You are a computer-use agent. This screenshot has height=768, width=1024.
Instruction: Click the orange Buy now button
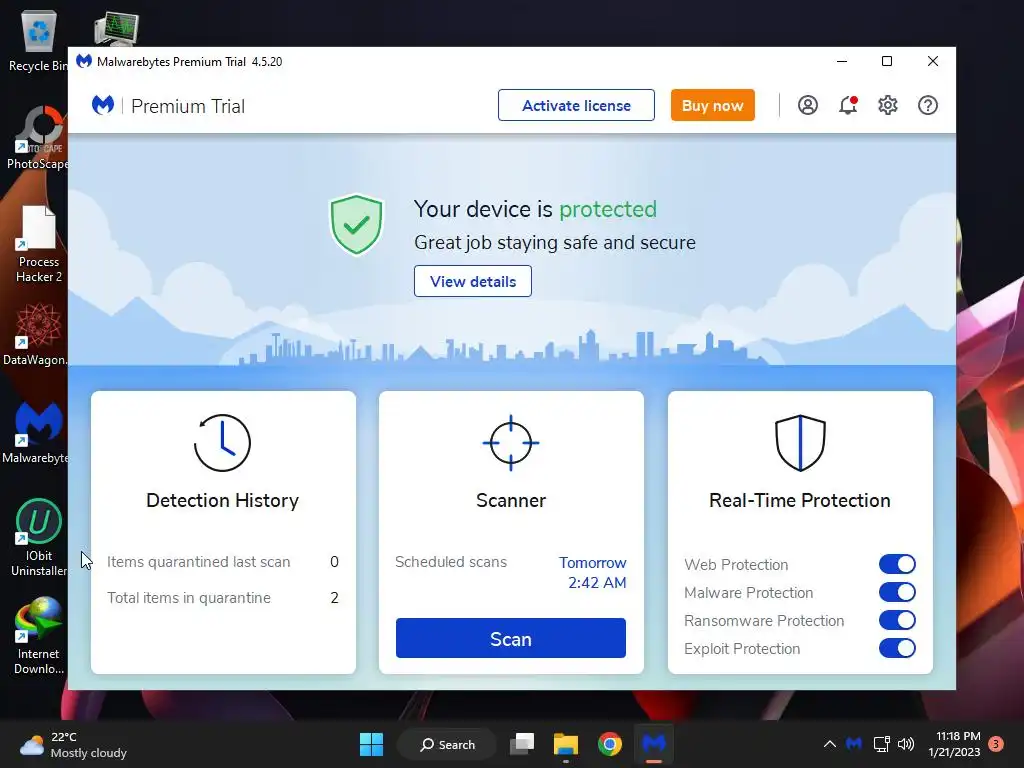(712, 105)
